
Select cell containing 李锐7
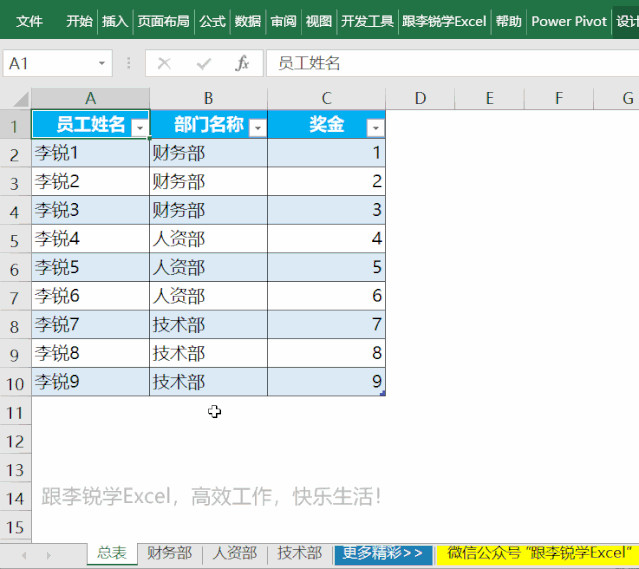coord(90,325)
